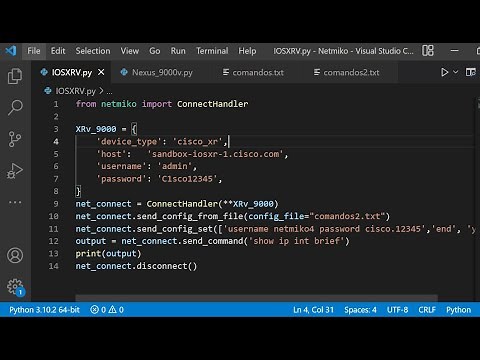Open the Help menu
The height and width of the screenshot is (360, 480).
coord(247,51)
